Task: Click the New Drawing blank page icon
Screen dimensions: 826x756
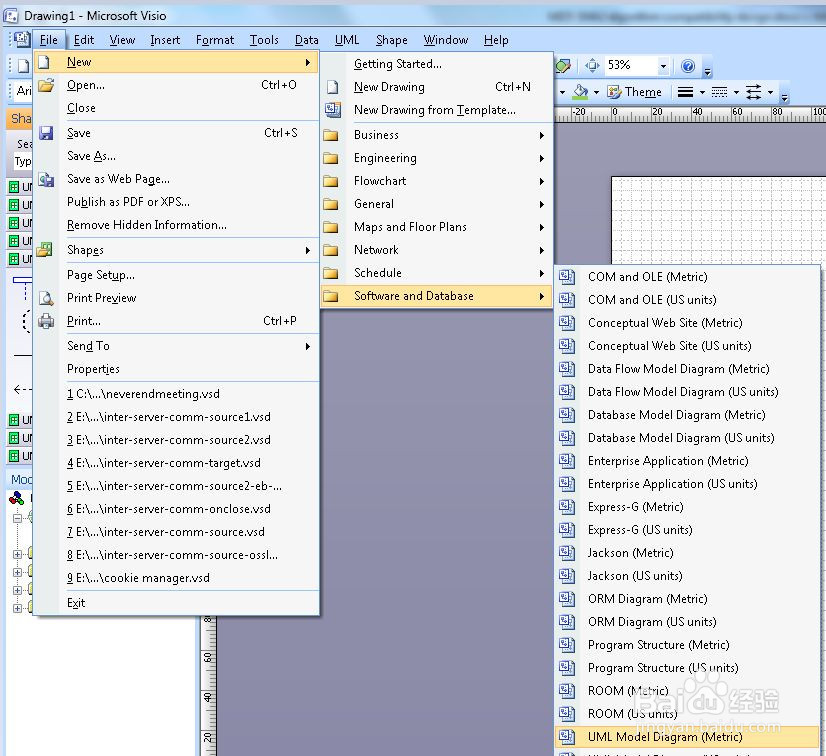Action: click(x=332, y=87)
